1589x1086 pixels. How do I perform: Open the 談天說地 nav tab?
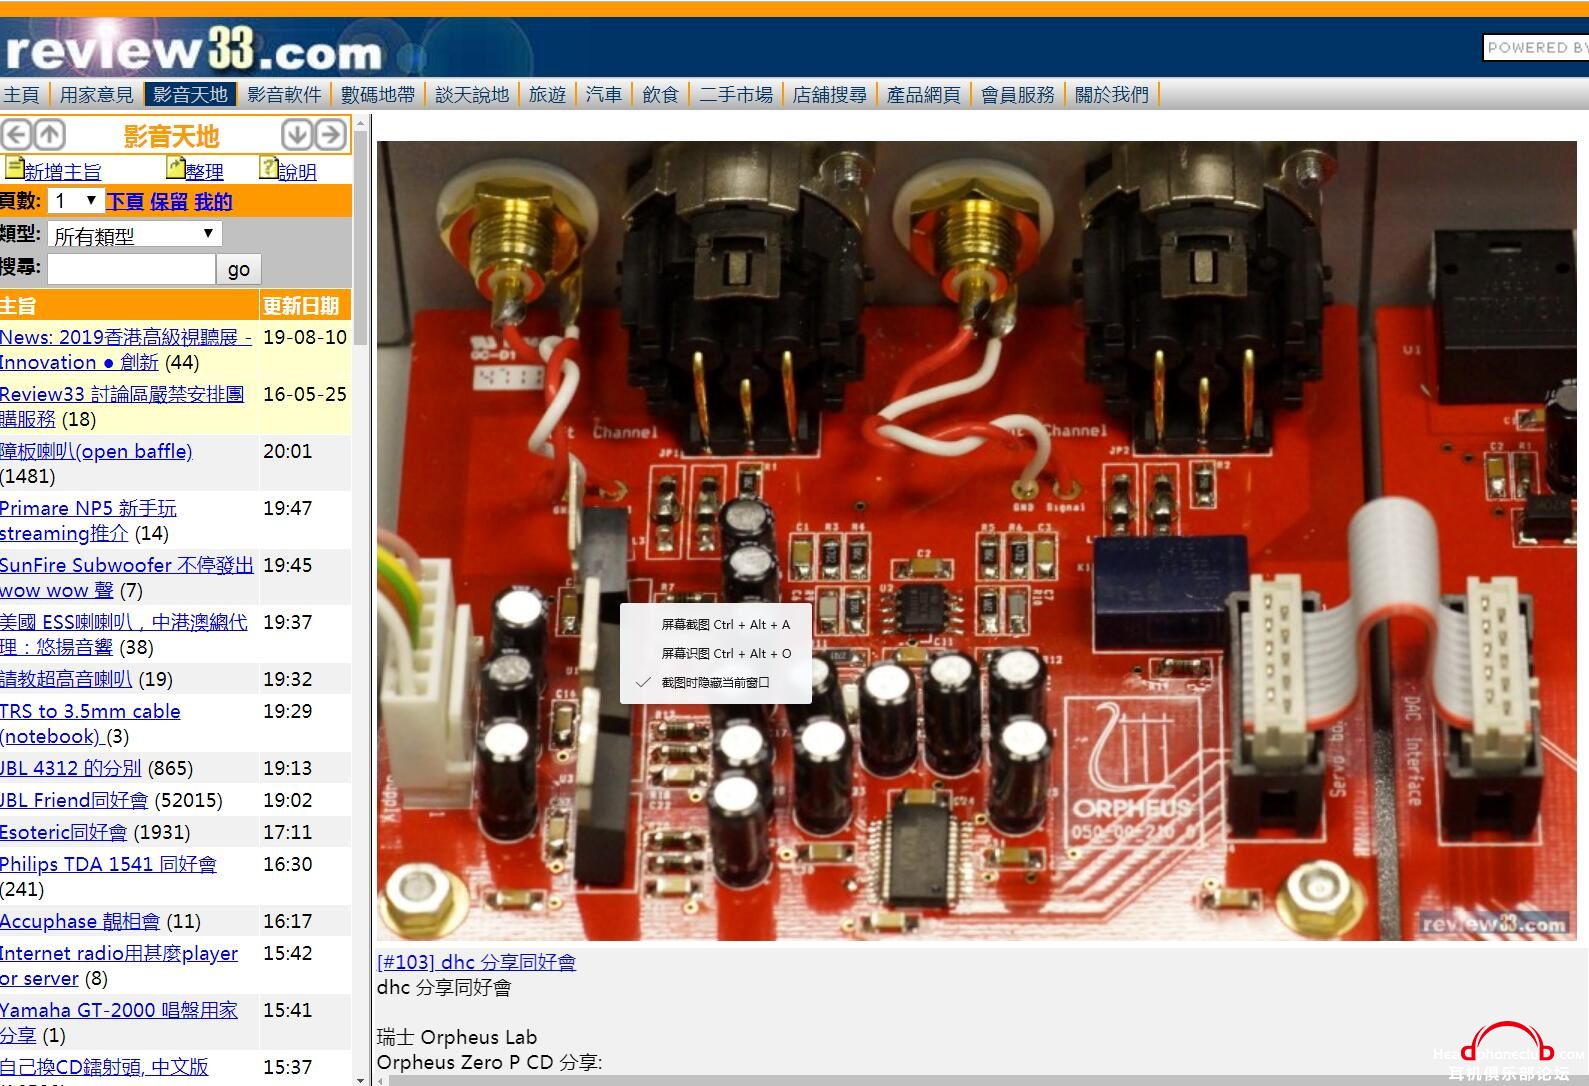[x=472, y=95]
